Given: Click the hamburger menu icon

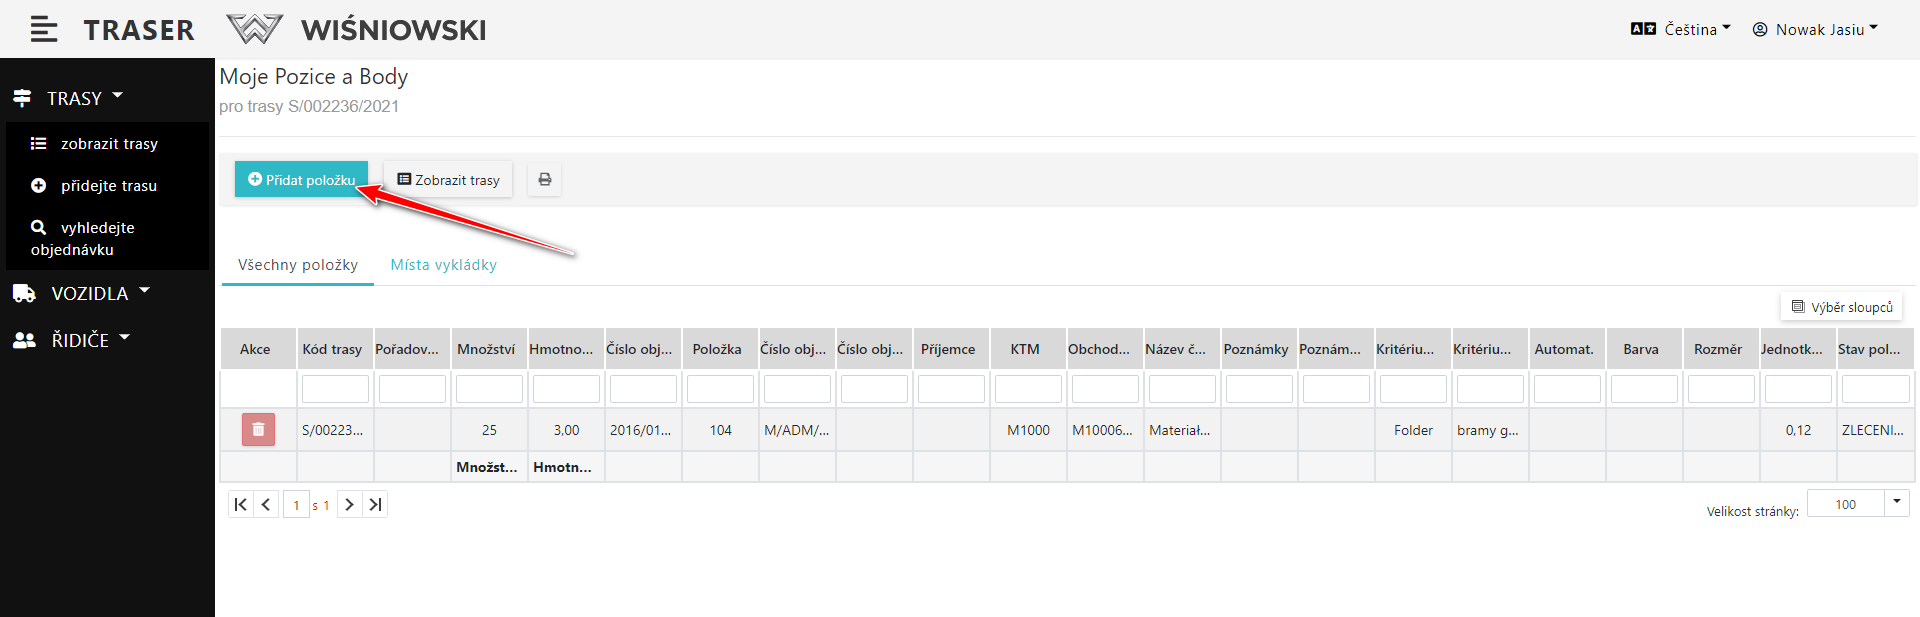Looking at the screenshot, I should tap(43, 30).
